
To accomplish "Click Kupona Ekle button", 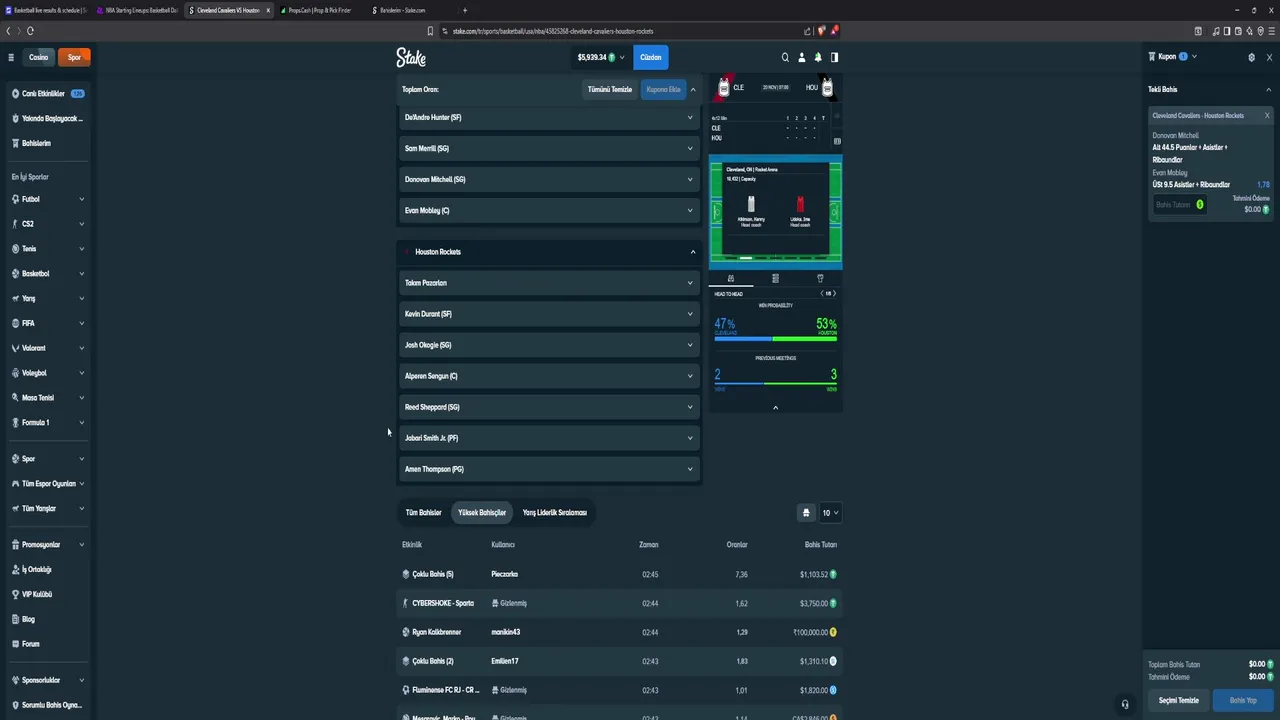I will 663,89.
